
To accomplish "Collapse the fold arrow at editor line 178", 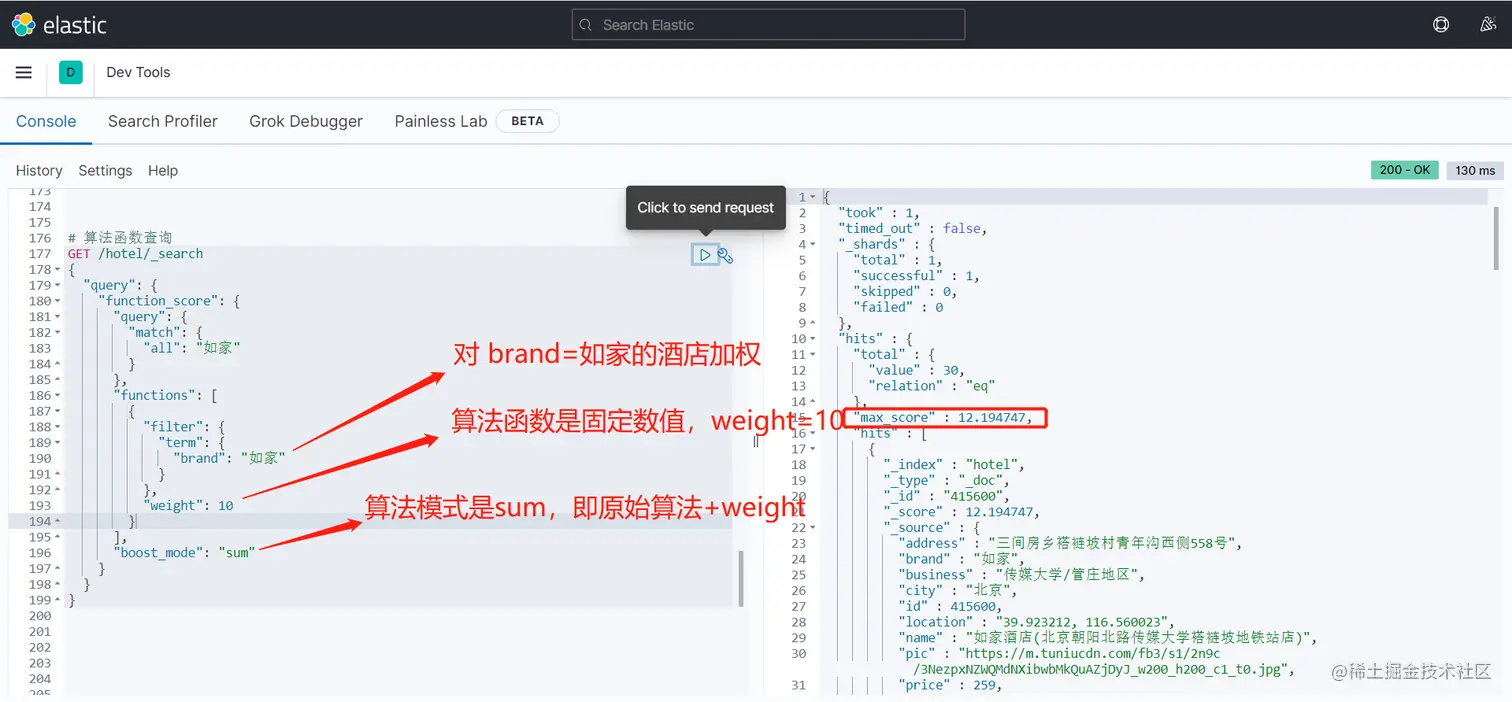I will [58, 270].
